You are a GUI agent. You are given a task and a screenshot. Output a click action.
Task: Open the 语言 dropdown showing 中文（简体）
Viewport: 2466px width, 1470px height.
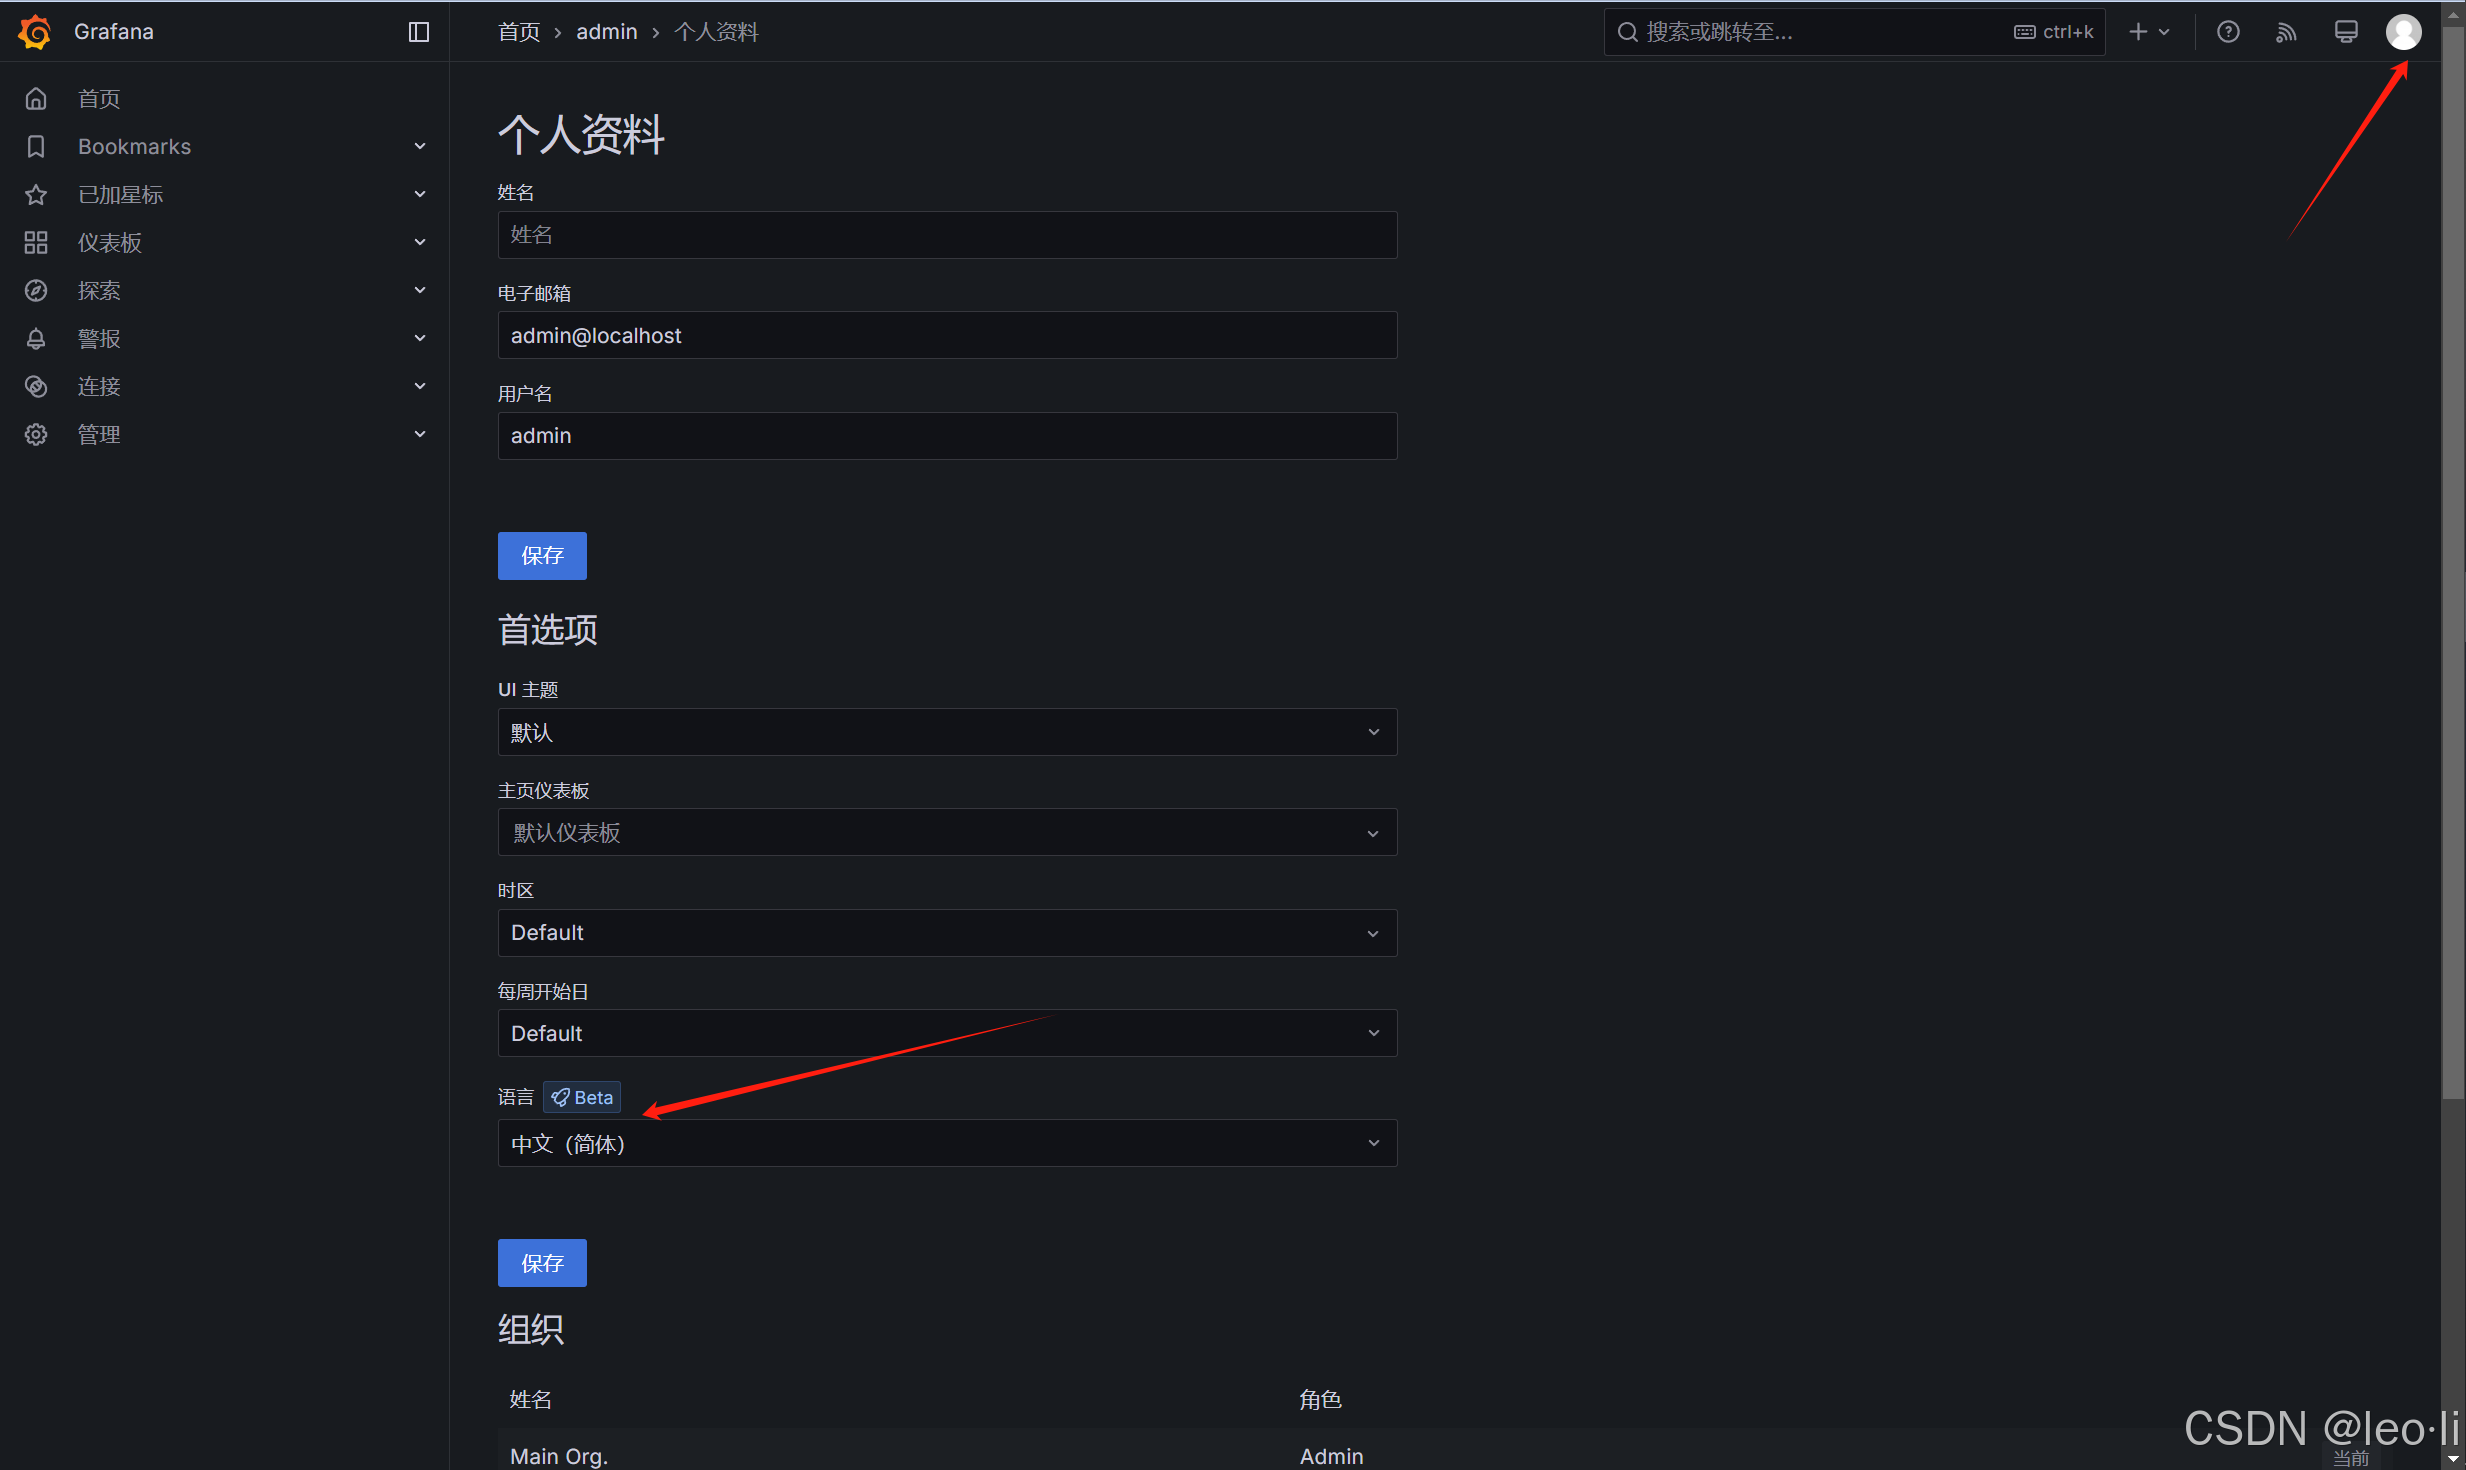coord(946,1143)
